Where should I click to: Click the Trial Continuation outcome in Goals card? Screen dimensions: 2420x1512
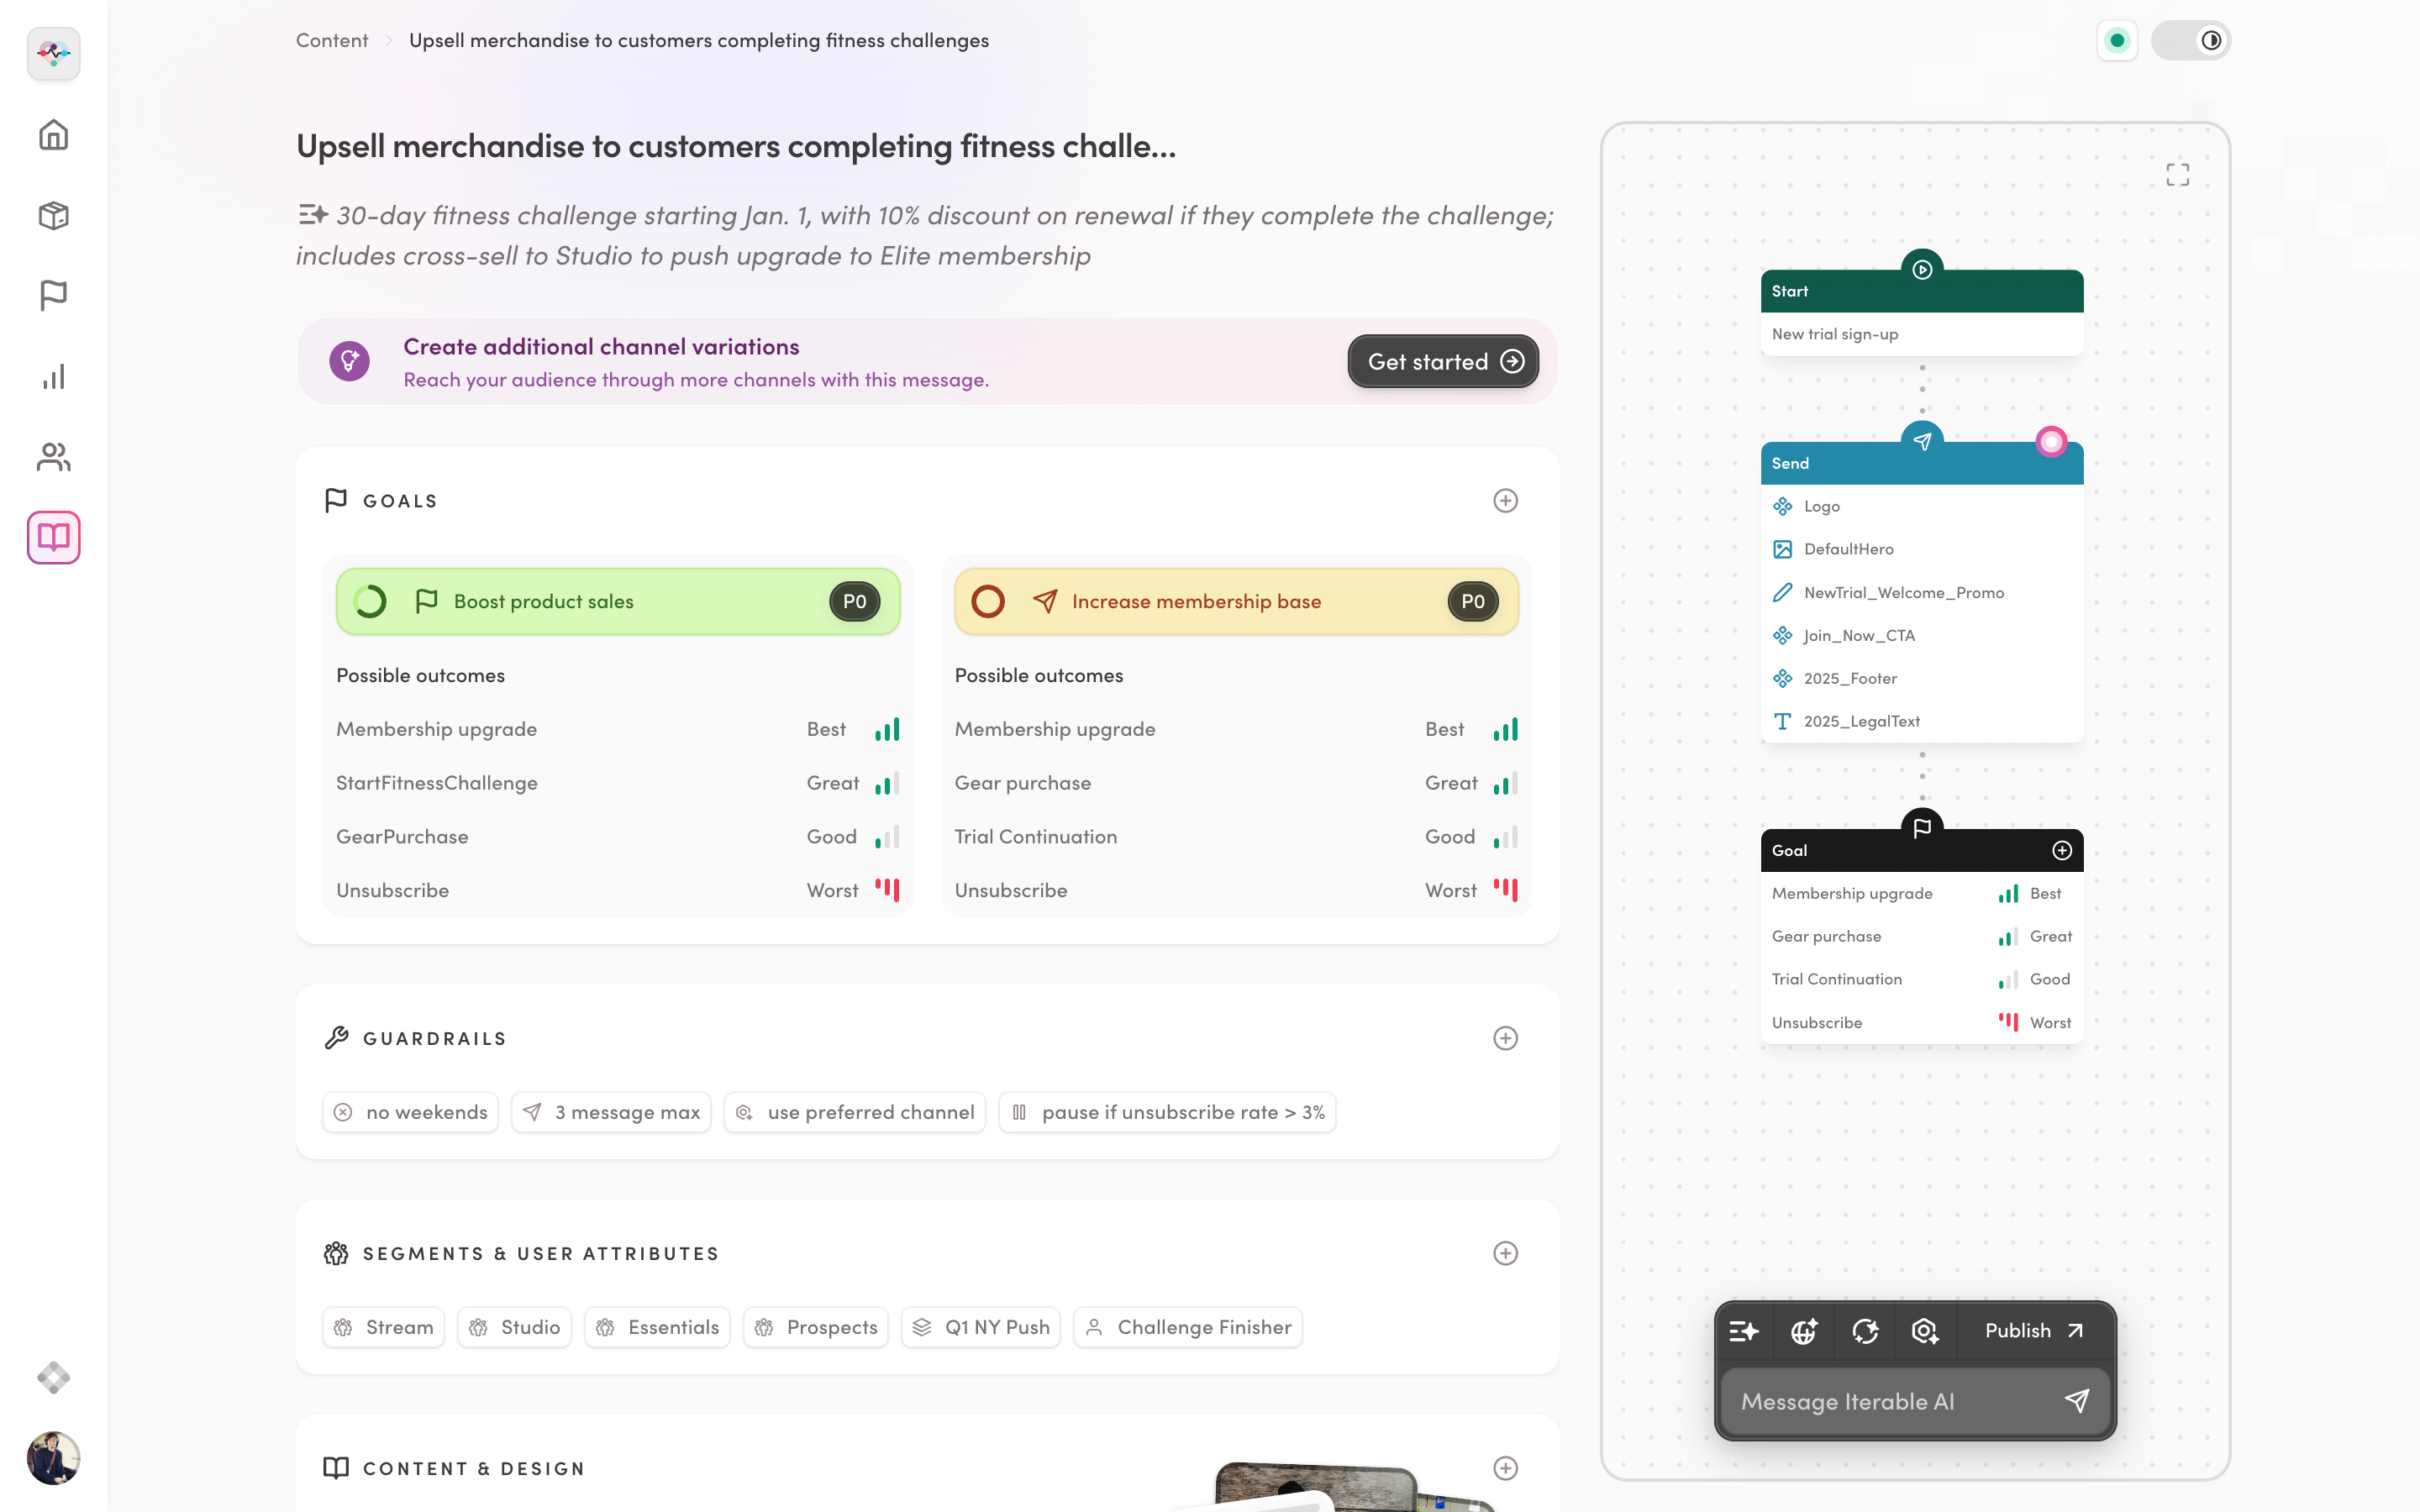(x=1236, y=837)
